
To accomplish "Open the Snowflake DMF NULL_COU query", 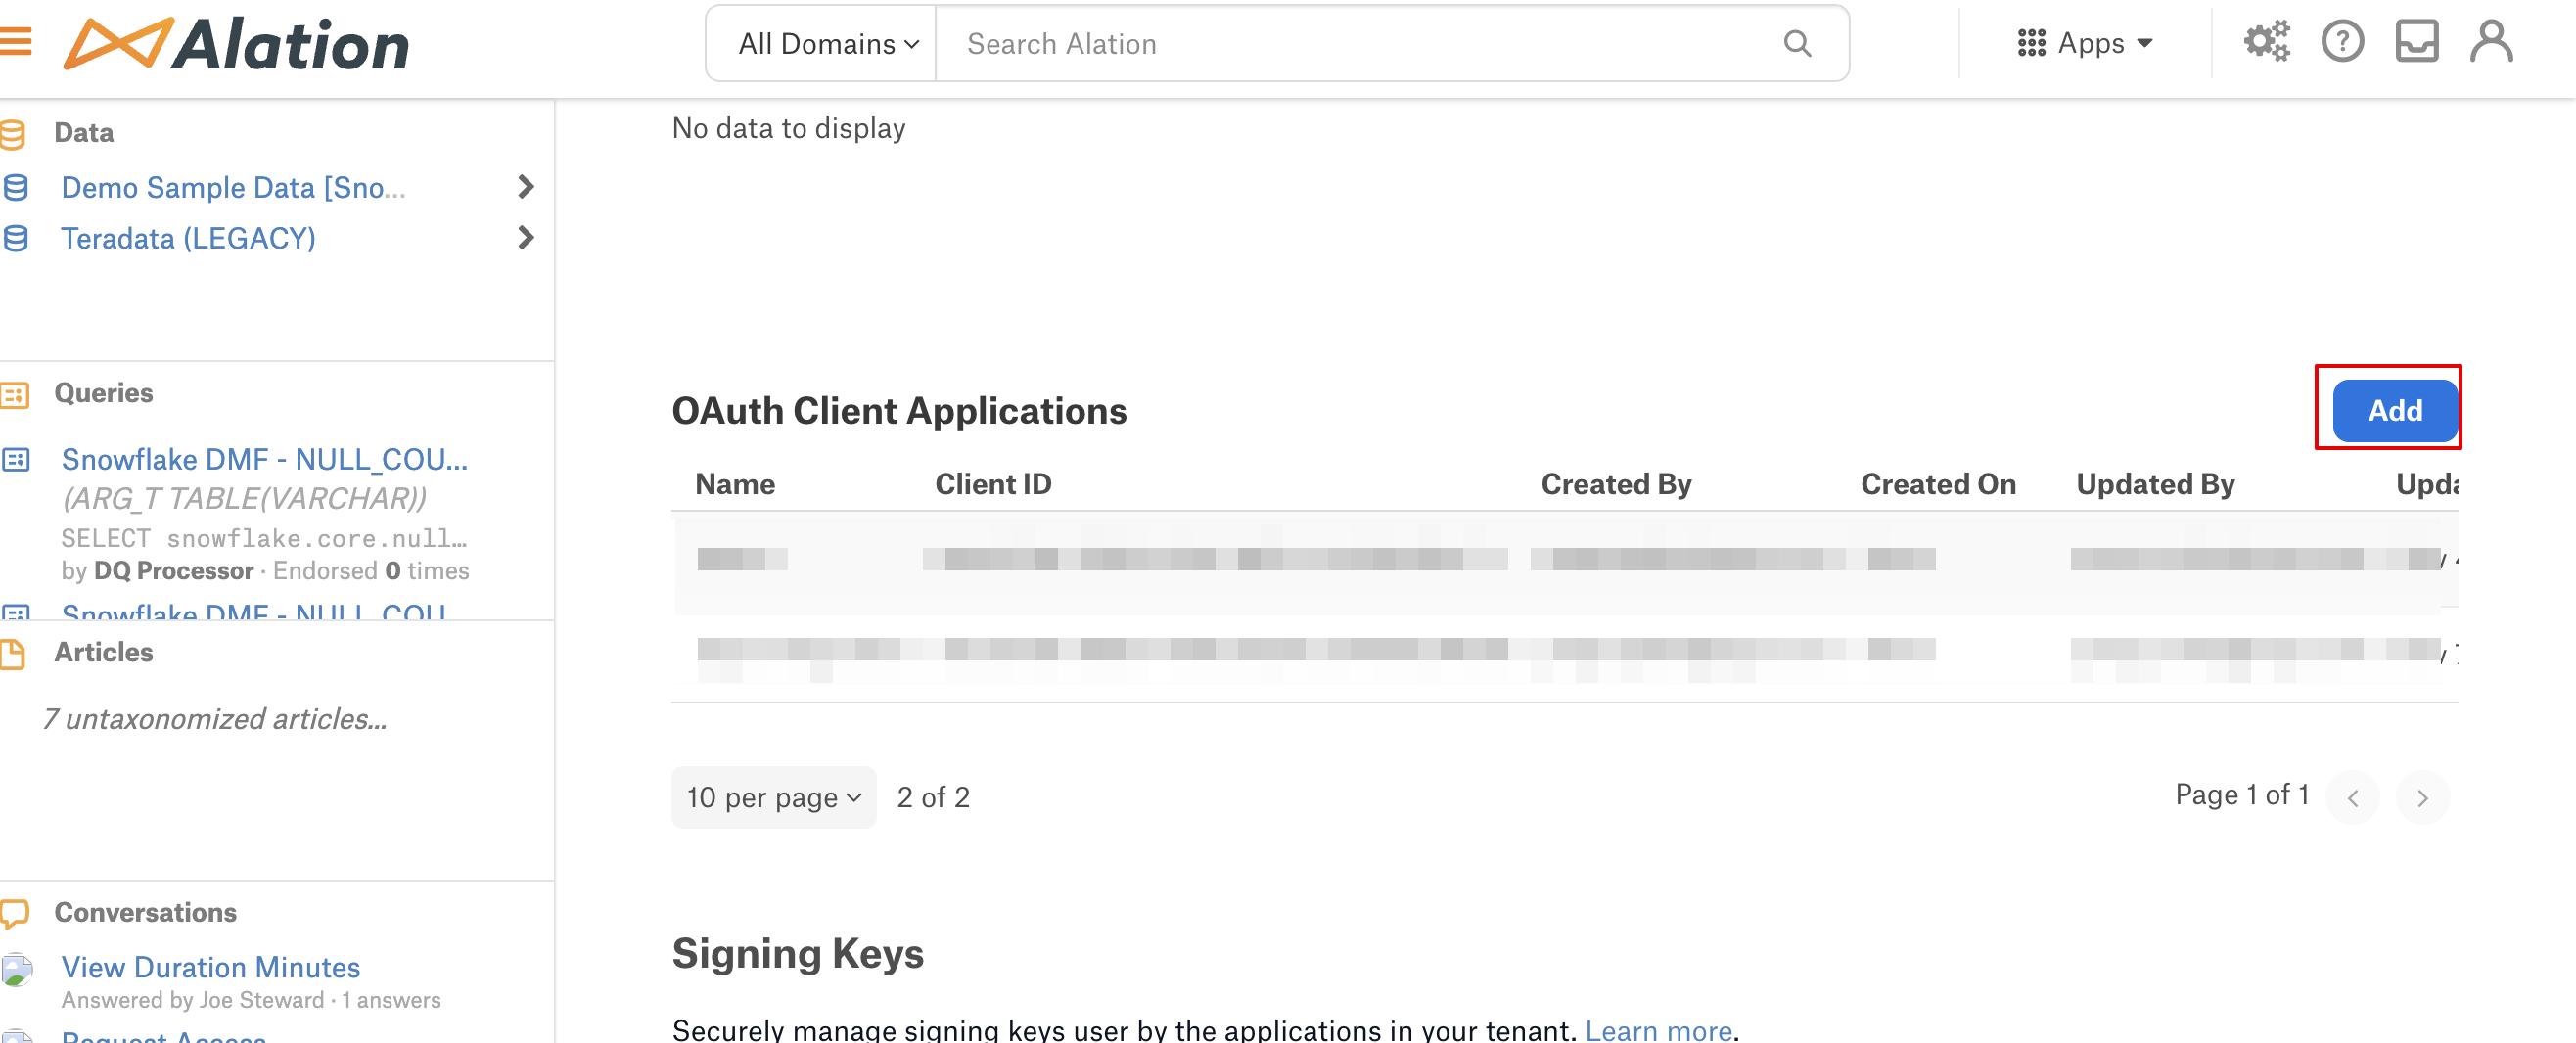I will point(264,459).
